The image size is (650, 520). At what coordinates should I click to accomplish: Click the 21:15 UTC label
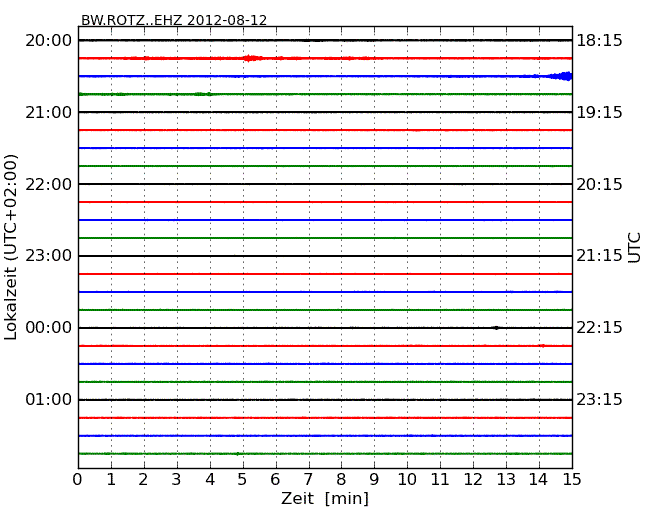599,256
